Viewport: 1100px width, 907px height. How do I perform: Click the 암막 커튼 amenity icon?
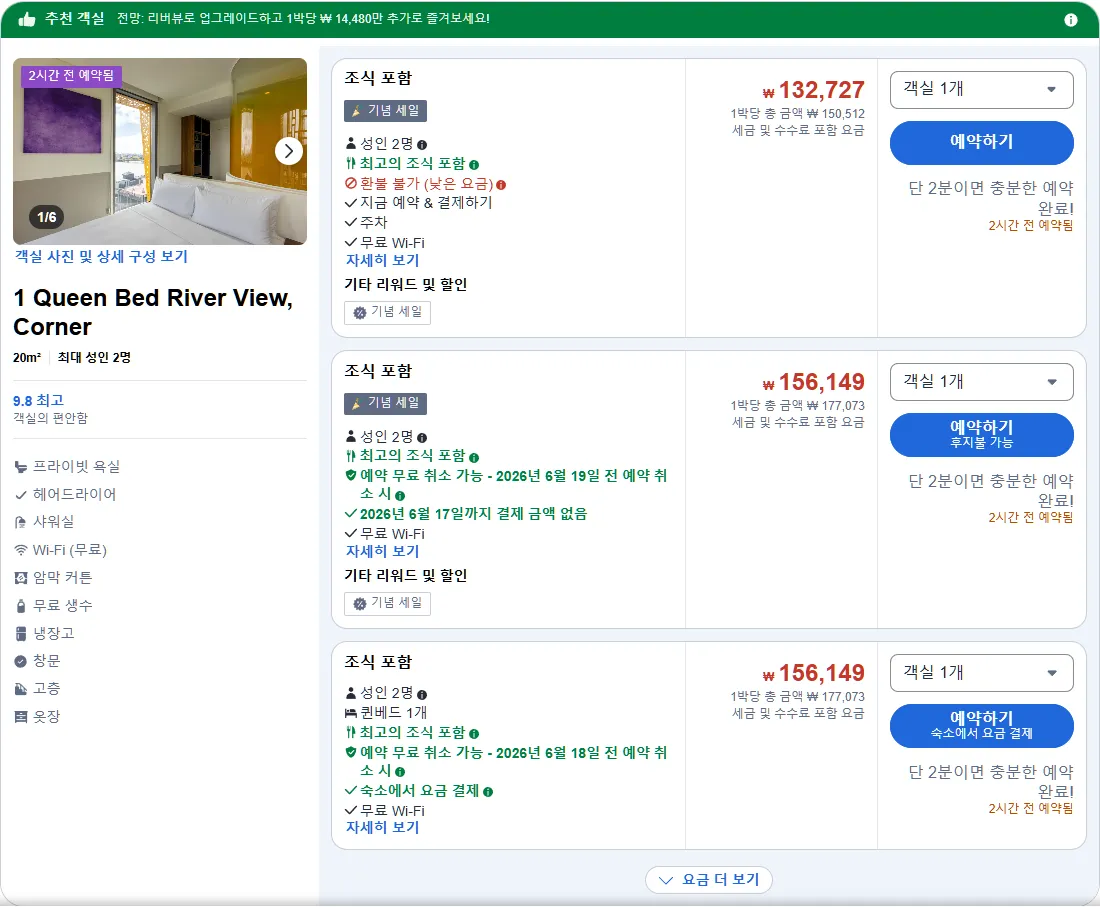point(21,578)
